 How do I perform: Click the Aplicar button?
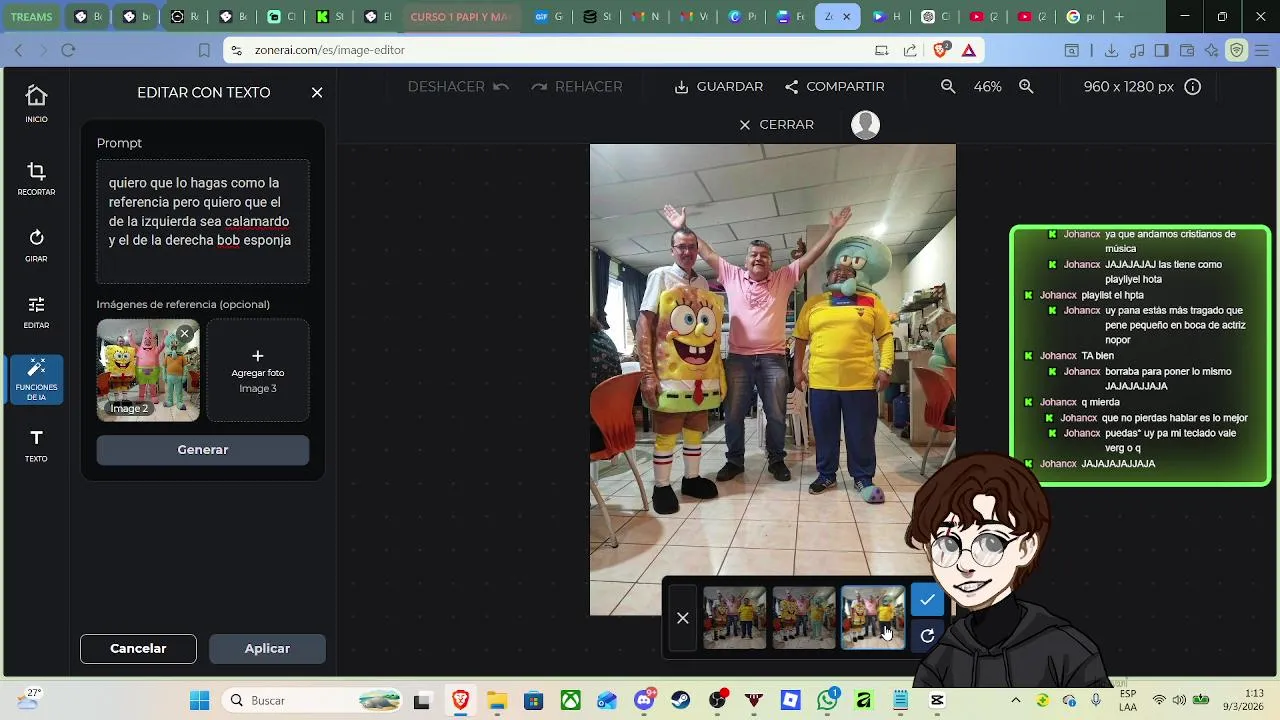tap(267, 648)
